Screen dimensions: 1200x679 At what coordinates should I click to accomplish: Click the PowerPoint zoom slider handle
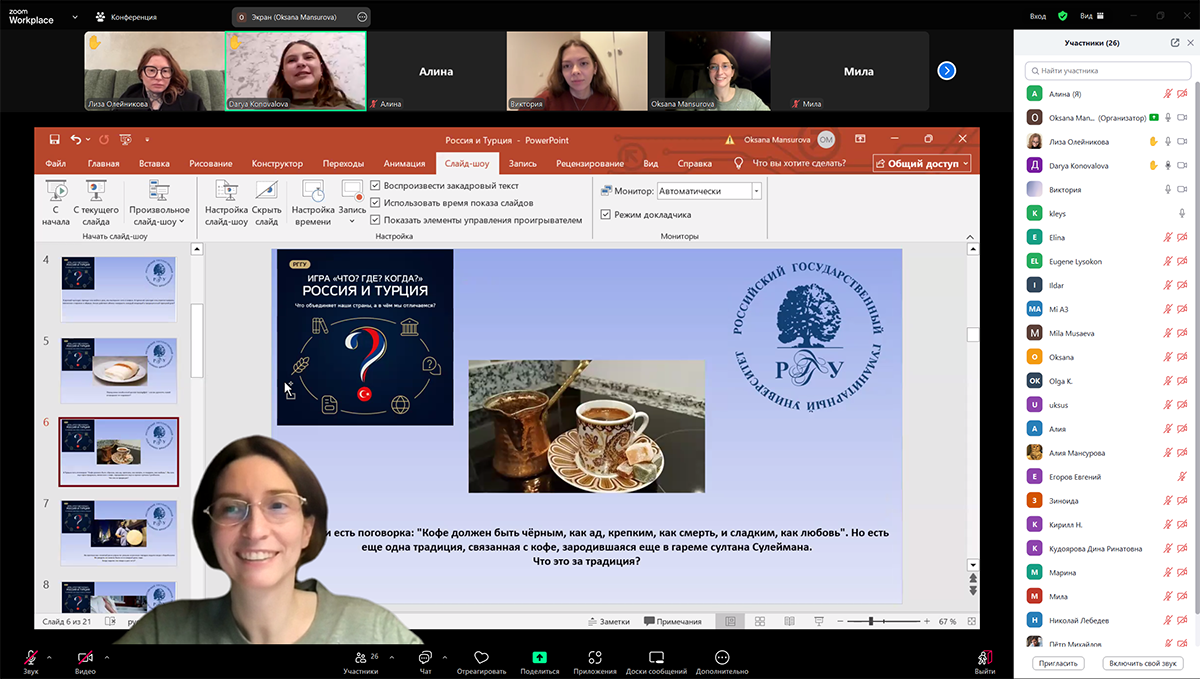873,621
